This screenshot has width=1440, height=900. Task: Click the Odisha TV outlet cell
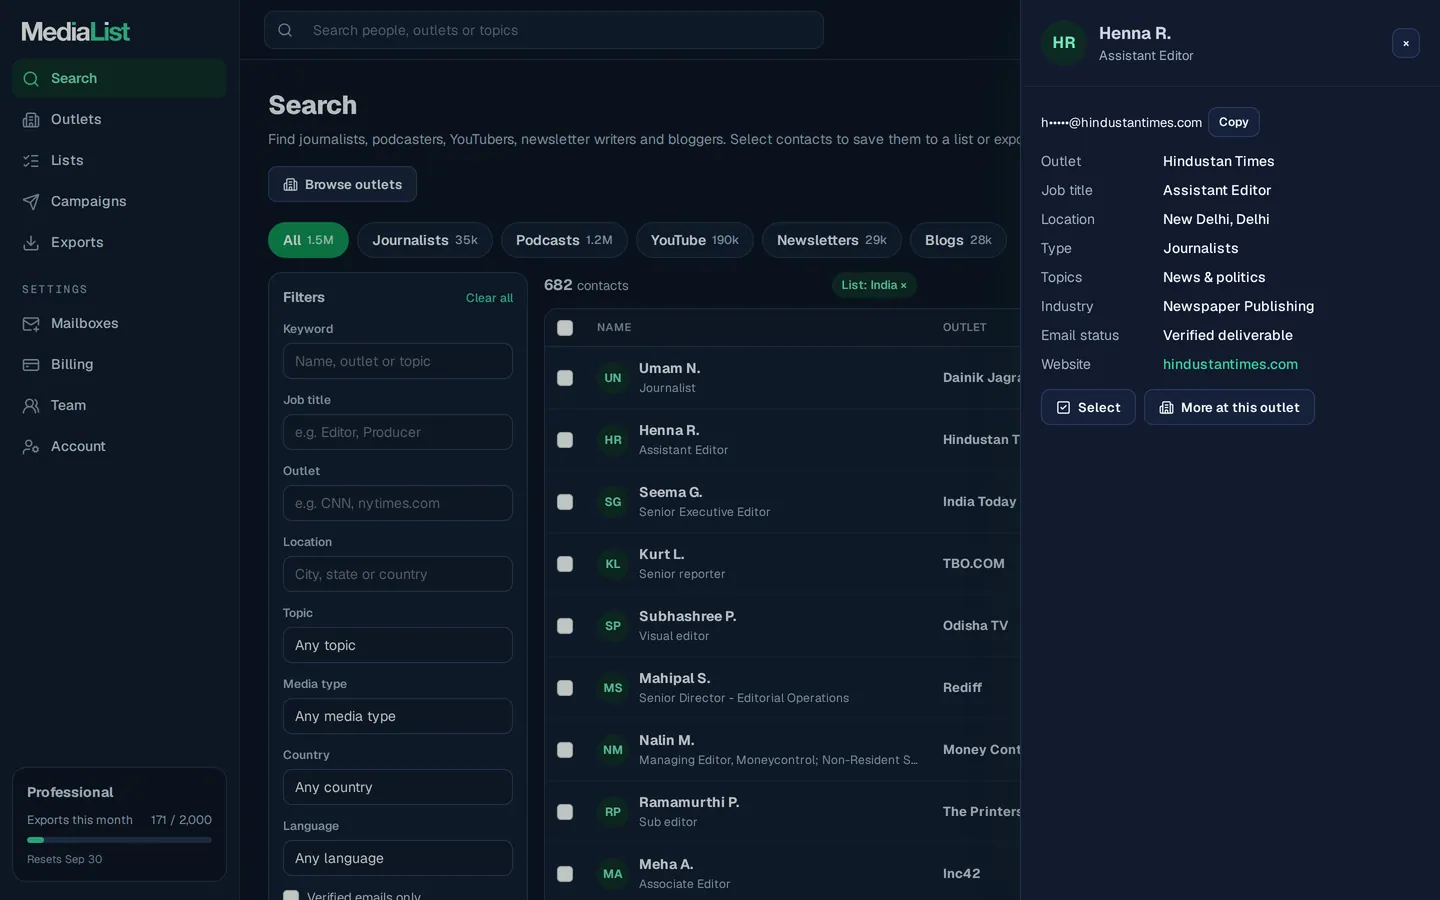tap(975, 626)
